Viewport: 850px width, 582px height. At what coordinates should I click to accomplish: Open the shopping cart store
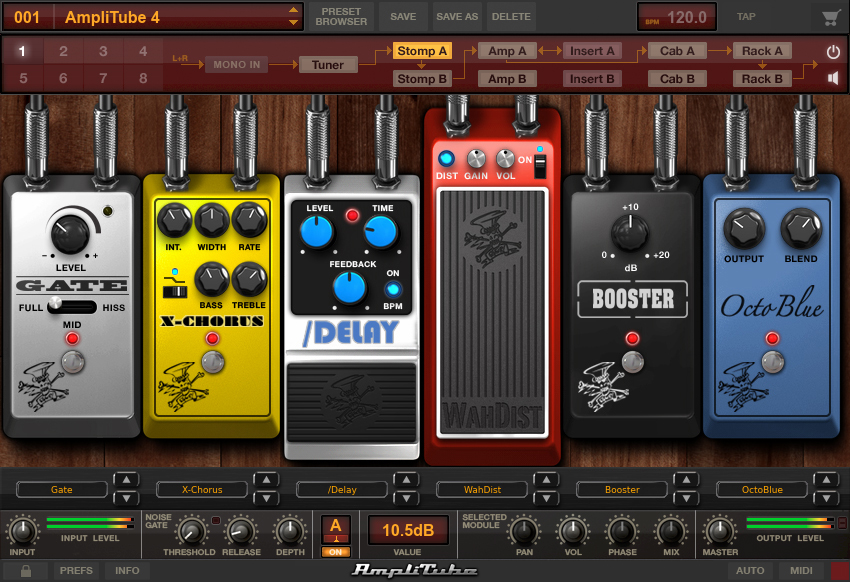pos(829,18)
